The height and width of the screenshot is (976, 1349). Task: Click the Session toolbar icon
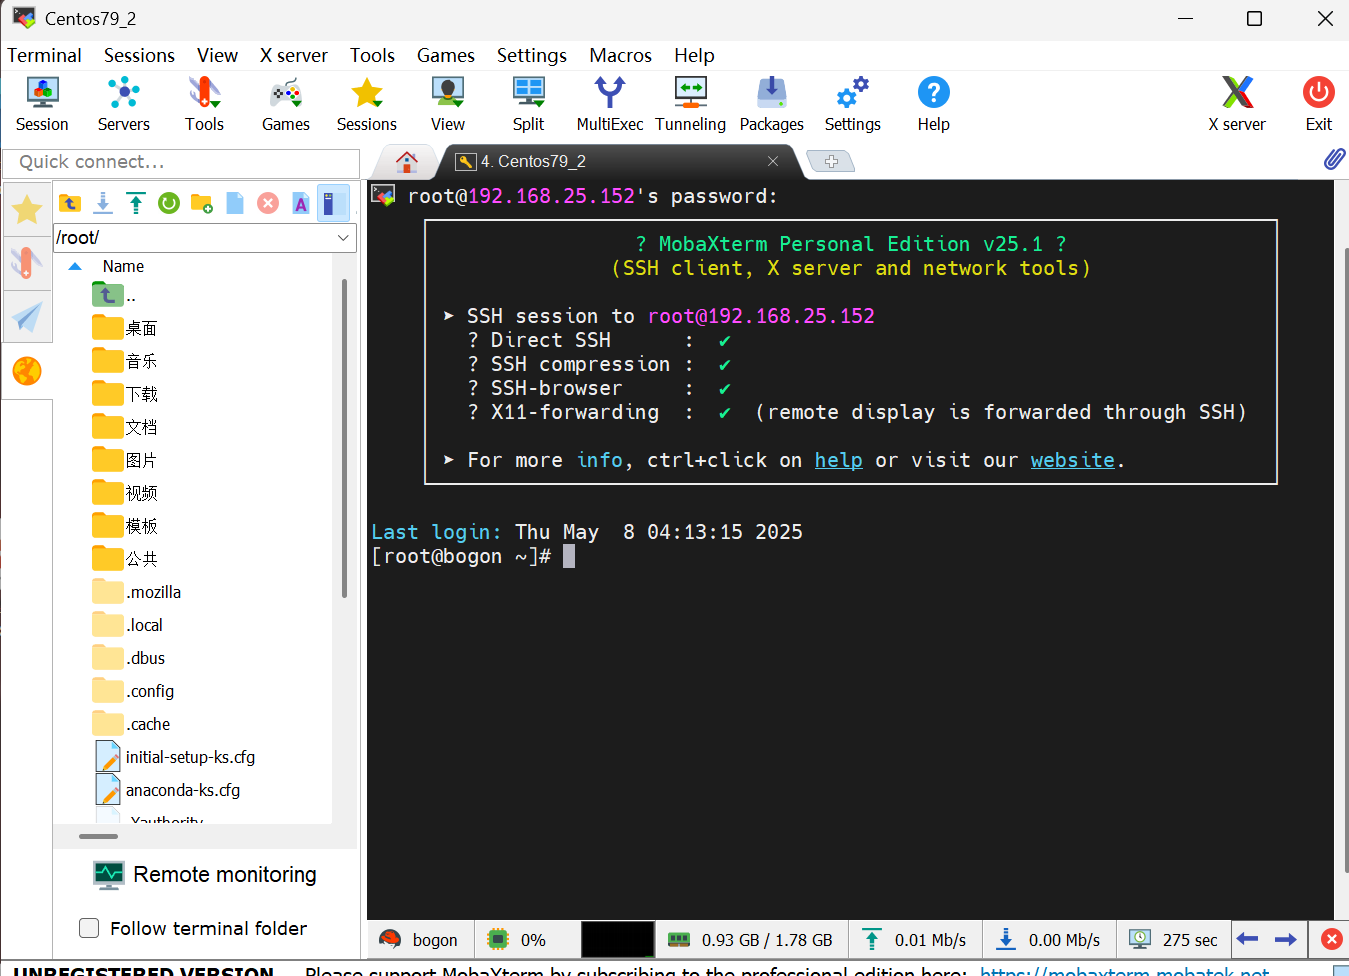click(42, 104)
